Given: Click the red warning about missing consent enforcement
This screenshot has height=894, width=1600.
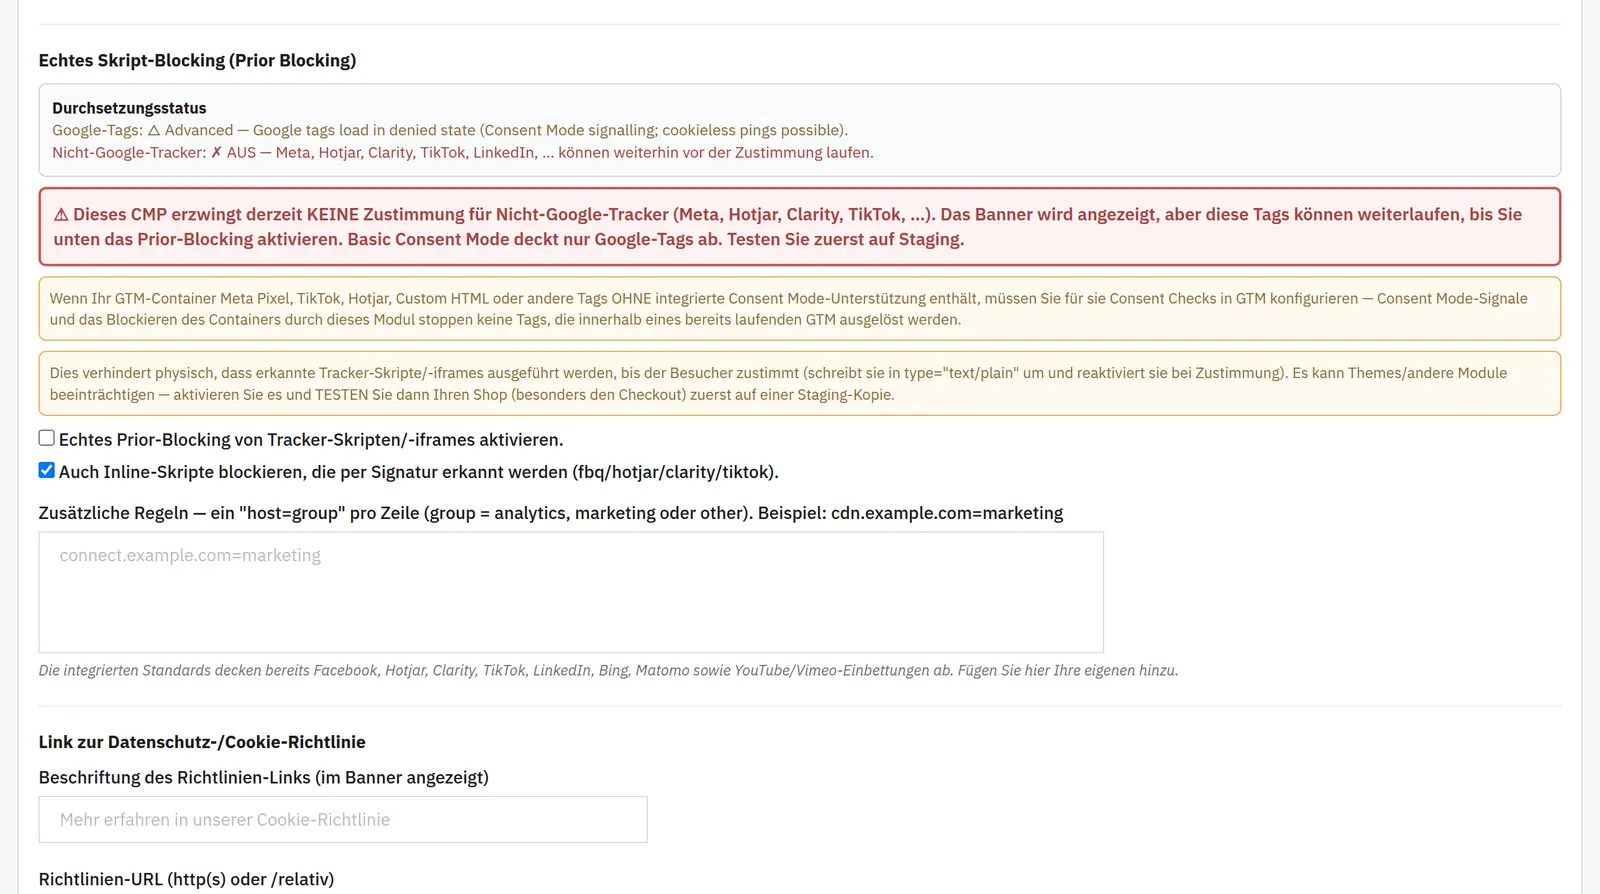Looking at the screenshot, I should point(800,226).
